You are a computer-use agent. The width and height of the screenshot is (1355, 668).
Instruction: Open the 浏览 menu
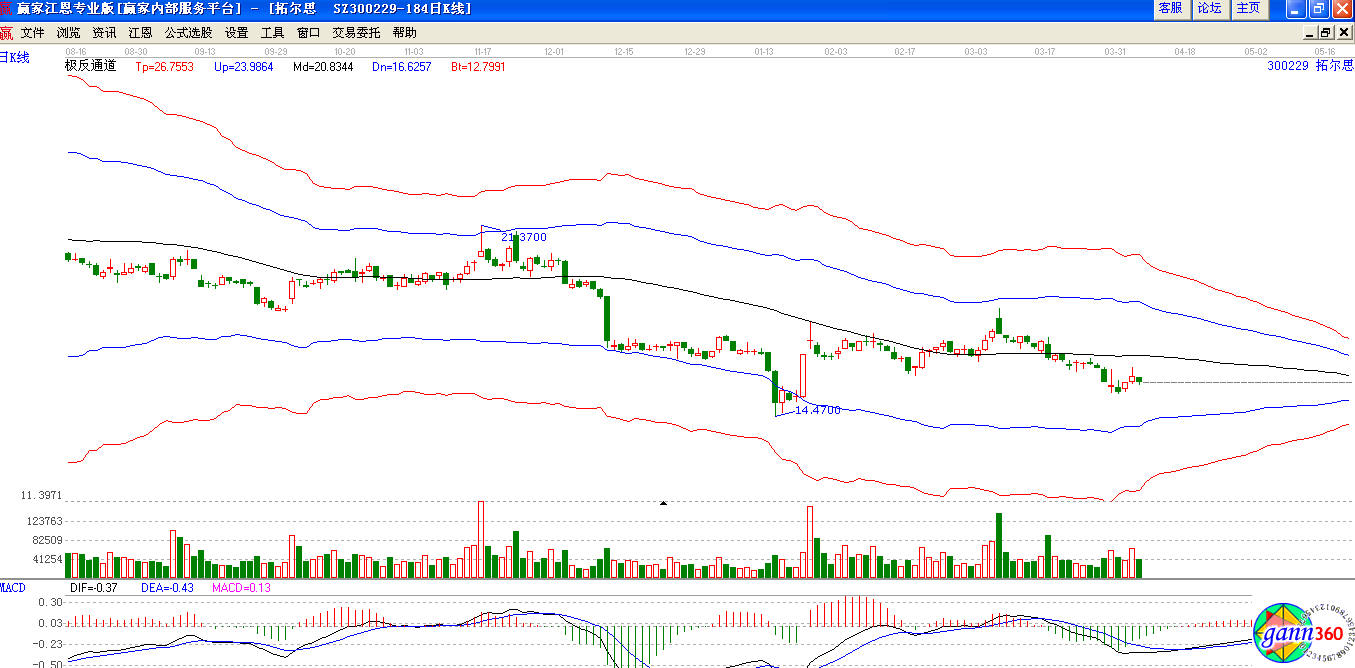tap(68, 32)
